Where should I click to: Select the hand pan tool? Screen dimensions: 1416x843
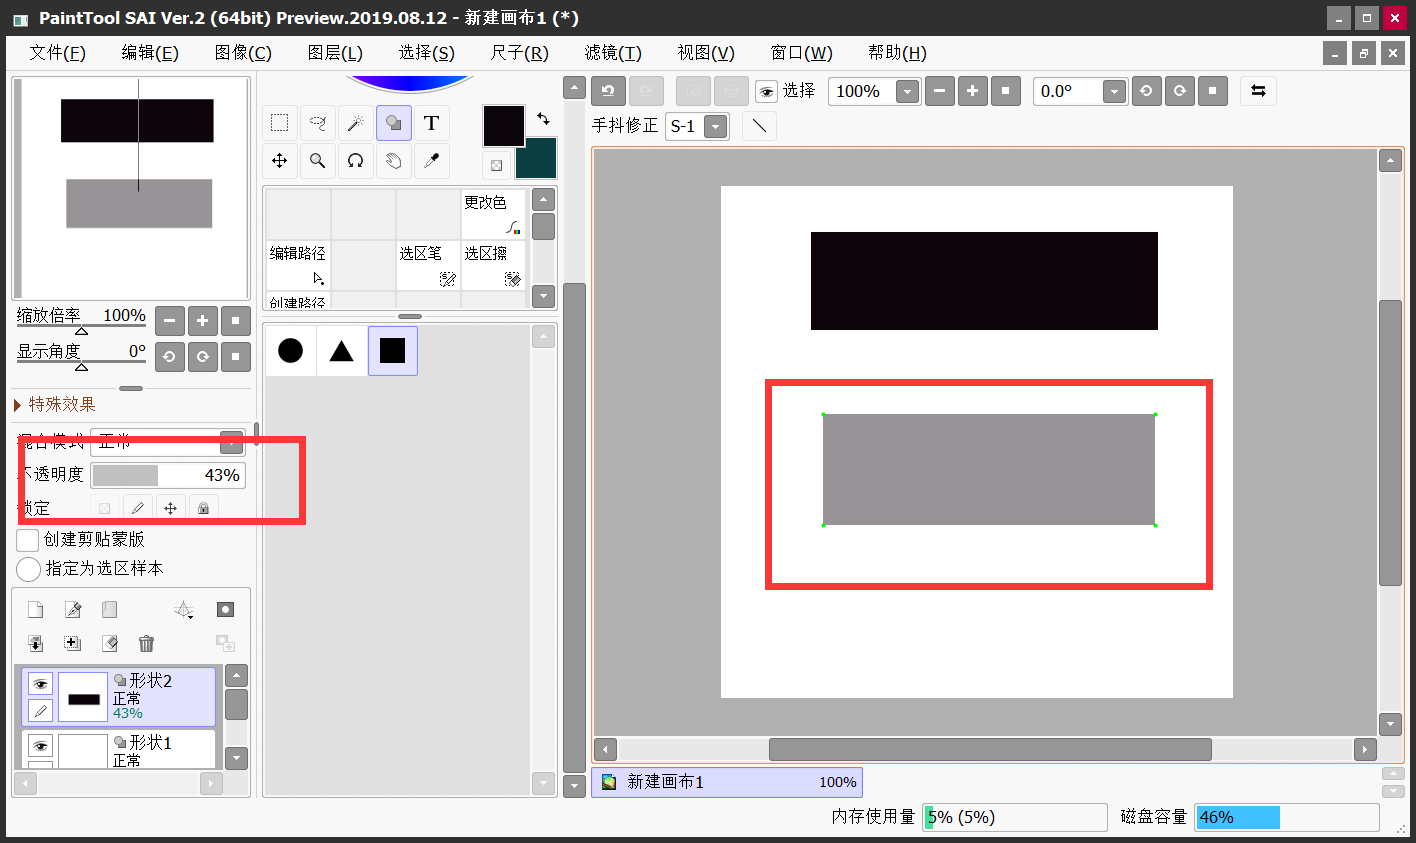(x=394, y=161)
